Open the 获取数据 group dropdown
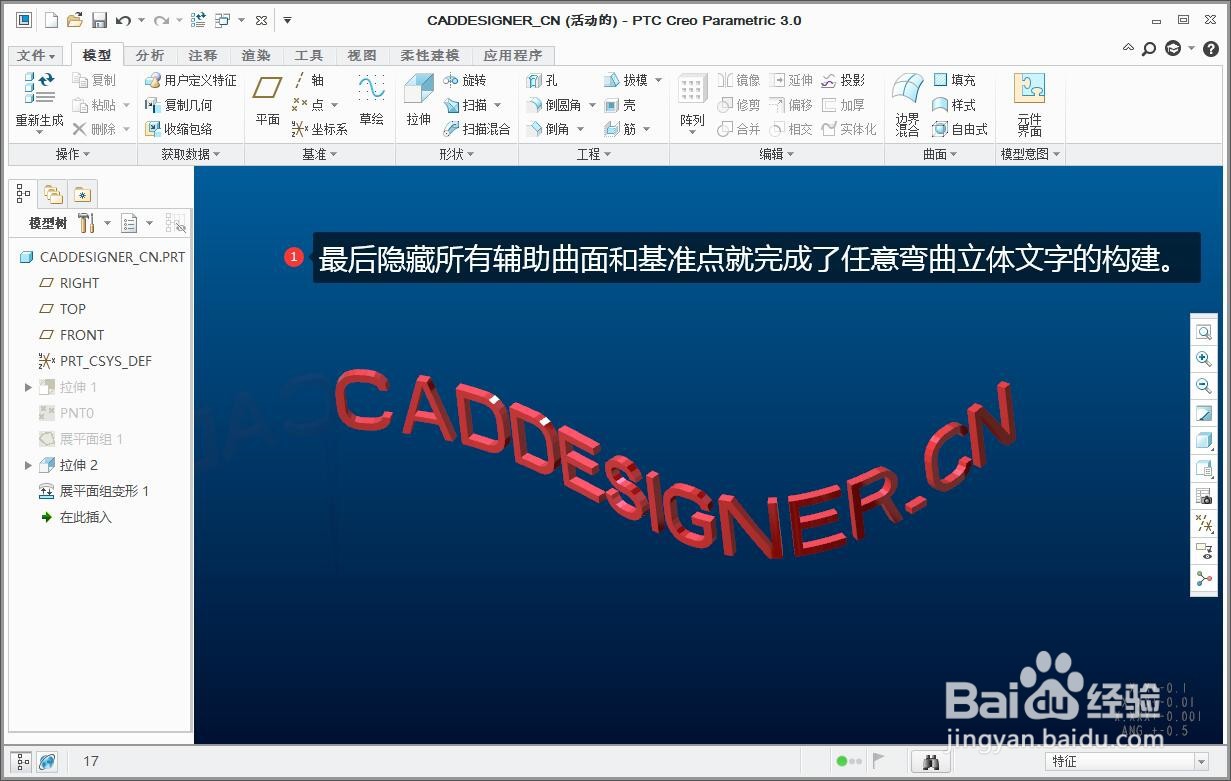1231x781 pixels. [x=190, y=154]
